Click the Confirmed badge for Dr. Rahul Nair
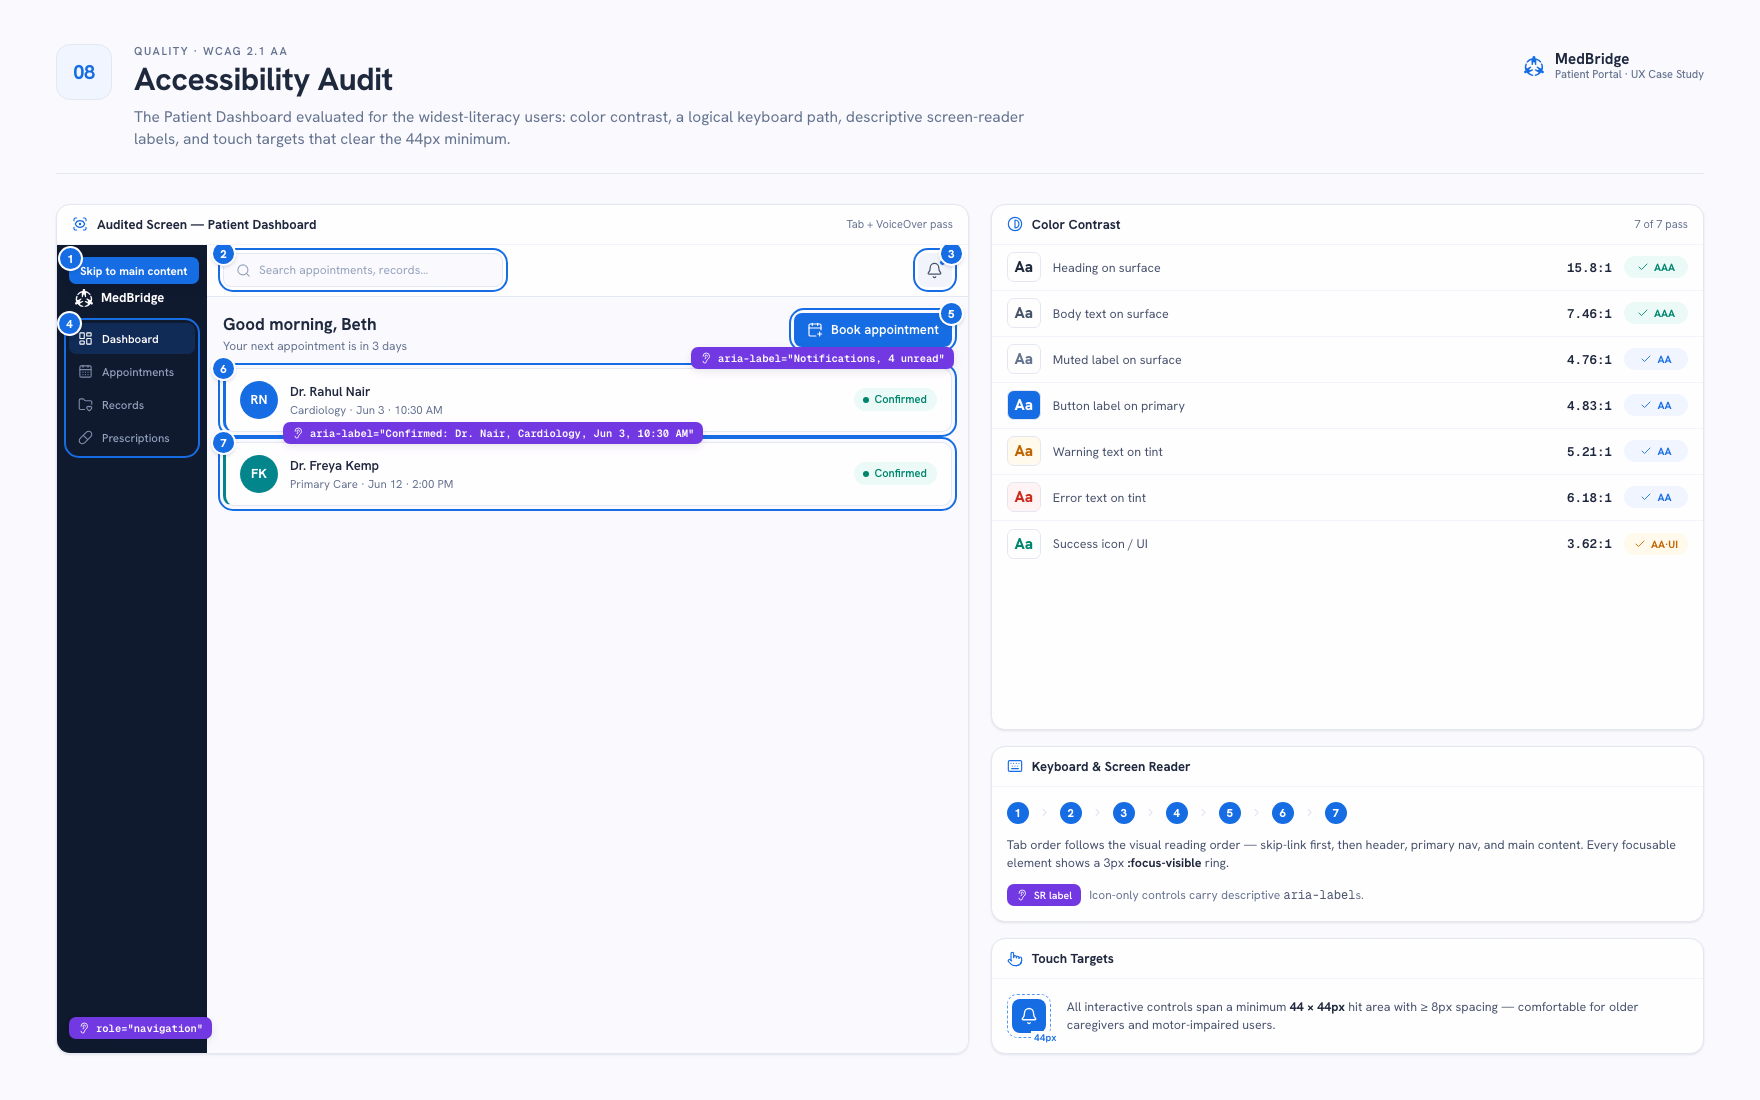The height and width of the screenshot is (1100, 1760). (x=895, y=400)
